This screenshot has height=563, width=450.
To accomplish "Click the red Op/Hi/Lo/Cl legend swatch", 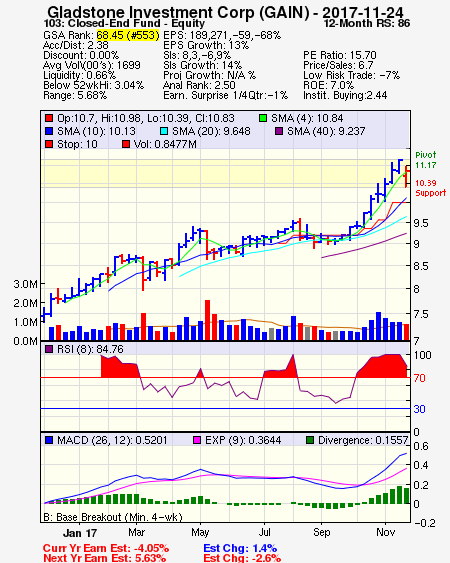I will click(49, 118).
